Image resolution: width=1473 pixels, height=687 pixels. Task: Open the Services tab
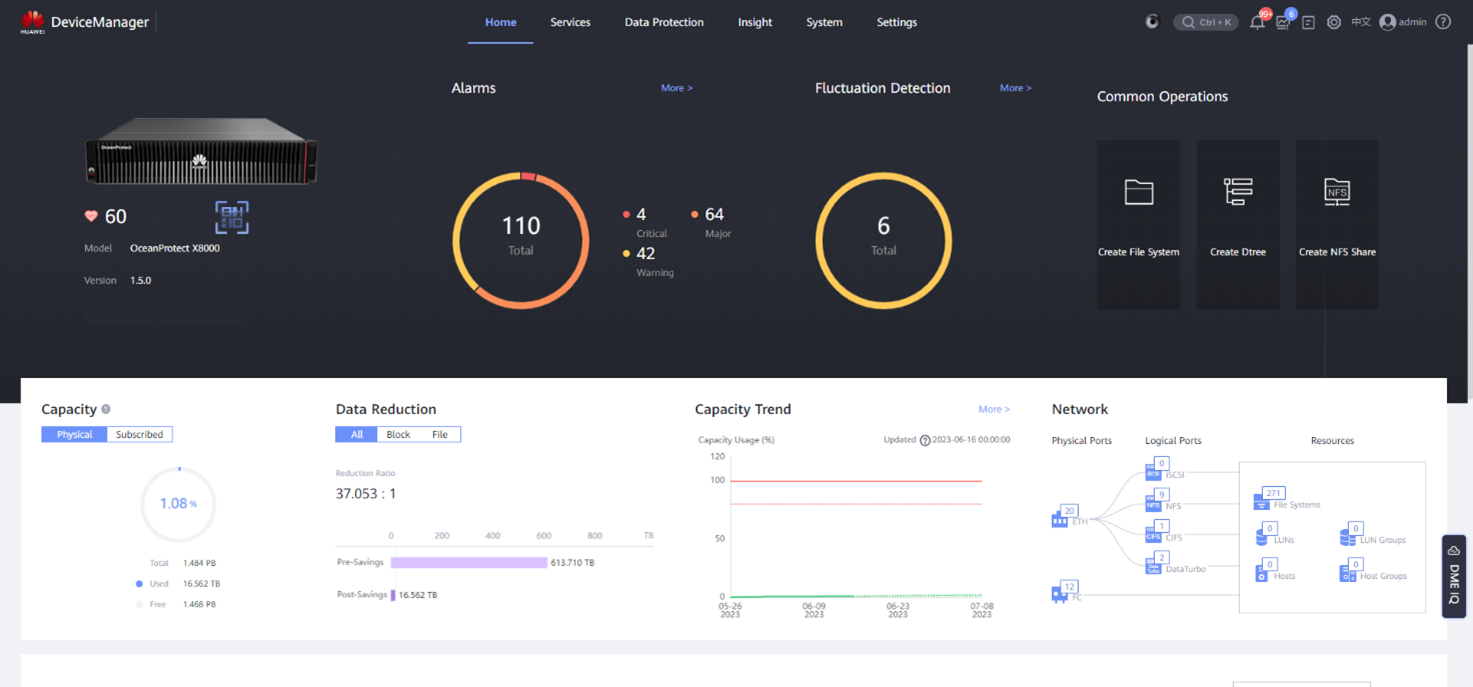point(570,22)
